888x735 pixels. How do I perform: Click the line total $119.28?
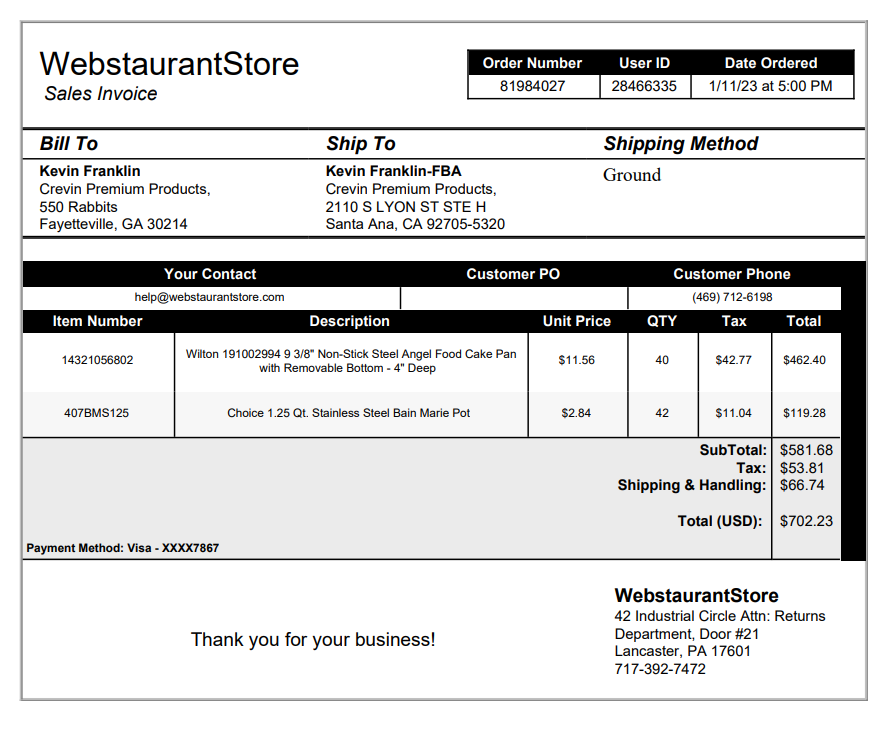(x=804, y=413)
